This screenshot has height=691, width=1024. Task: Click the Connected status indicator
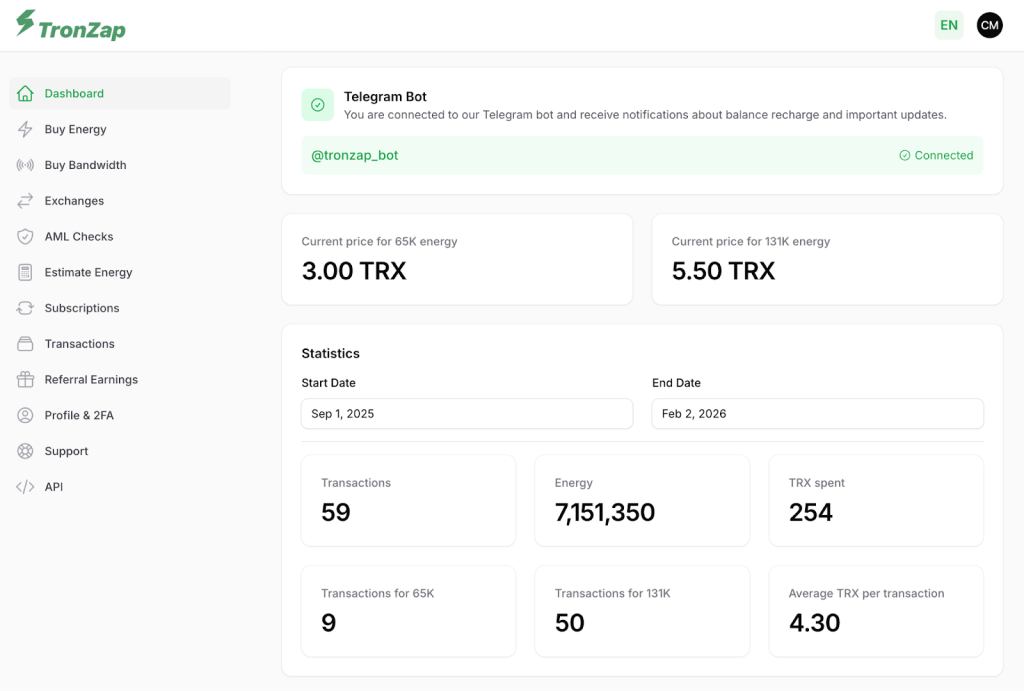pyautogui.click(x=936, y=155)
